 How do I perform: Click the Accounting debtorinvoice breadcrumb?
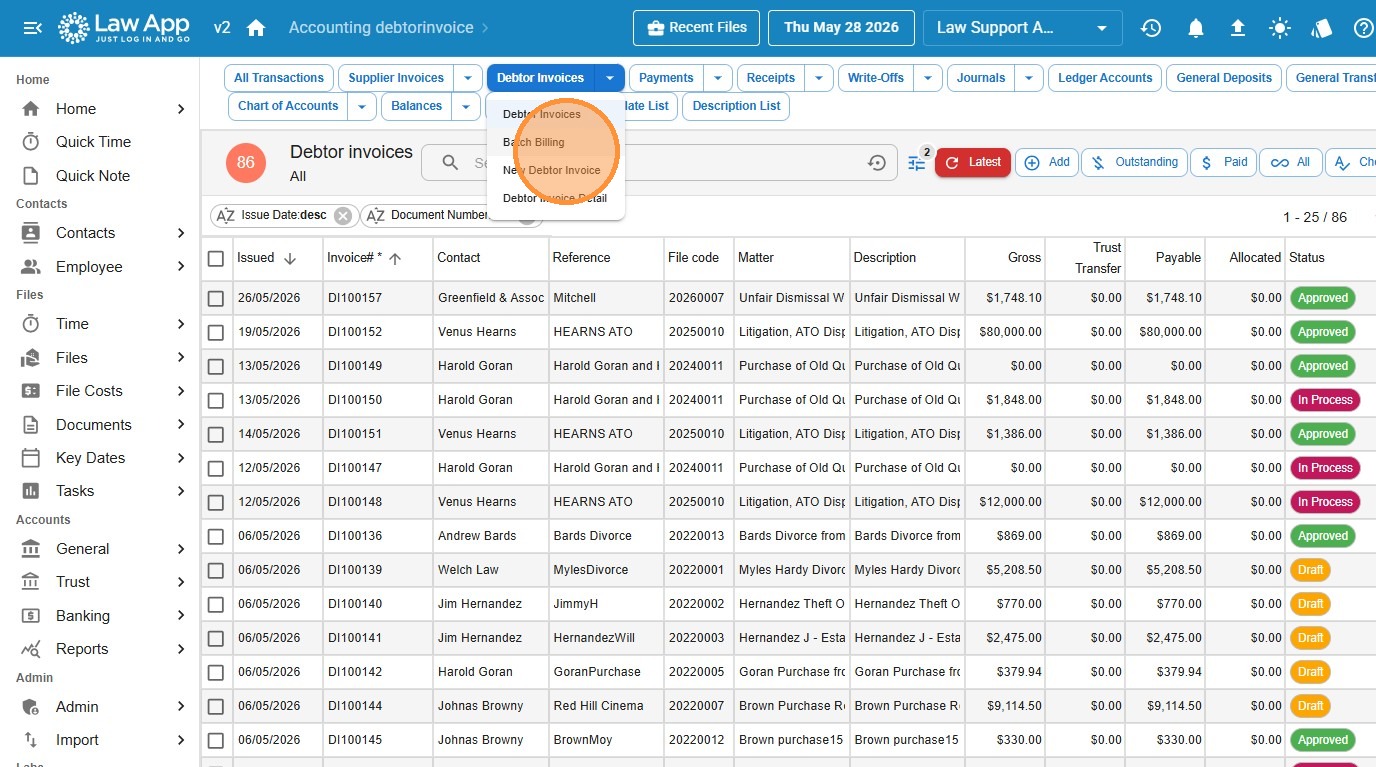pyautogui.click(x=381, y=28)
